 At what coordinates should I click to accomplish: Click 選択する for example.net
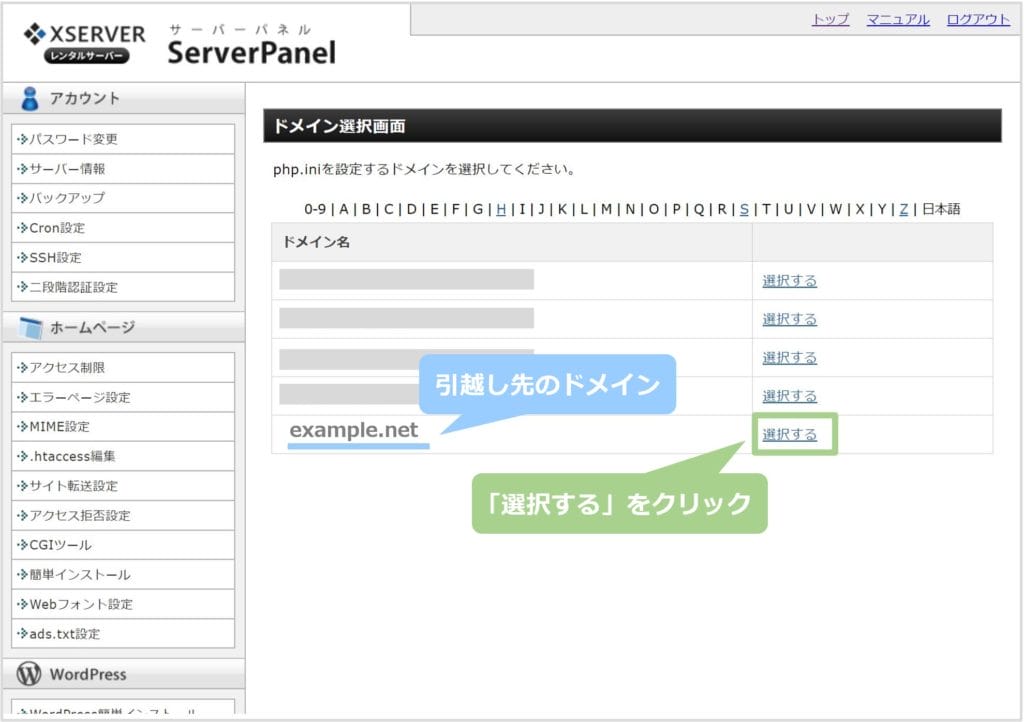point(790,434)
